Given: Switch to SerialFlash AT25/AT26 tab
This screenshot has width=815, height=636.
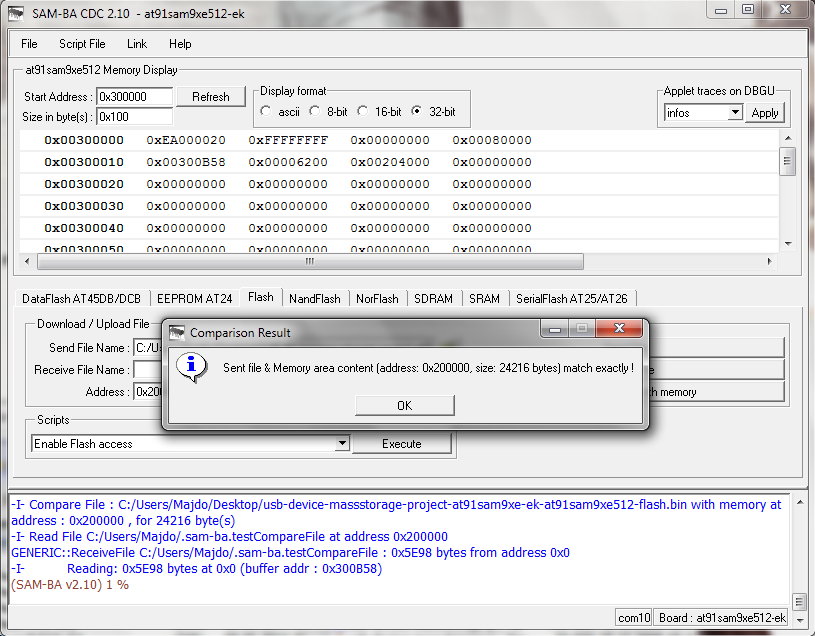Looking at the screenshot, I should 572,299.
